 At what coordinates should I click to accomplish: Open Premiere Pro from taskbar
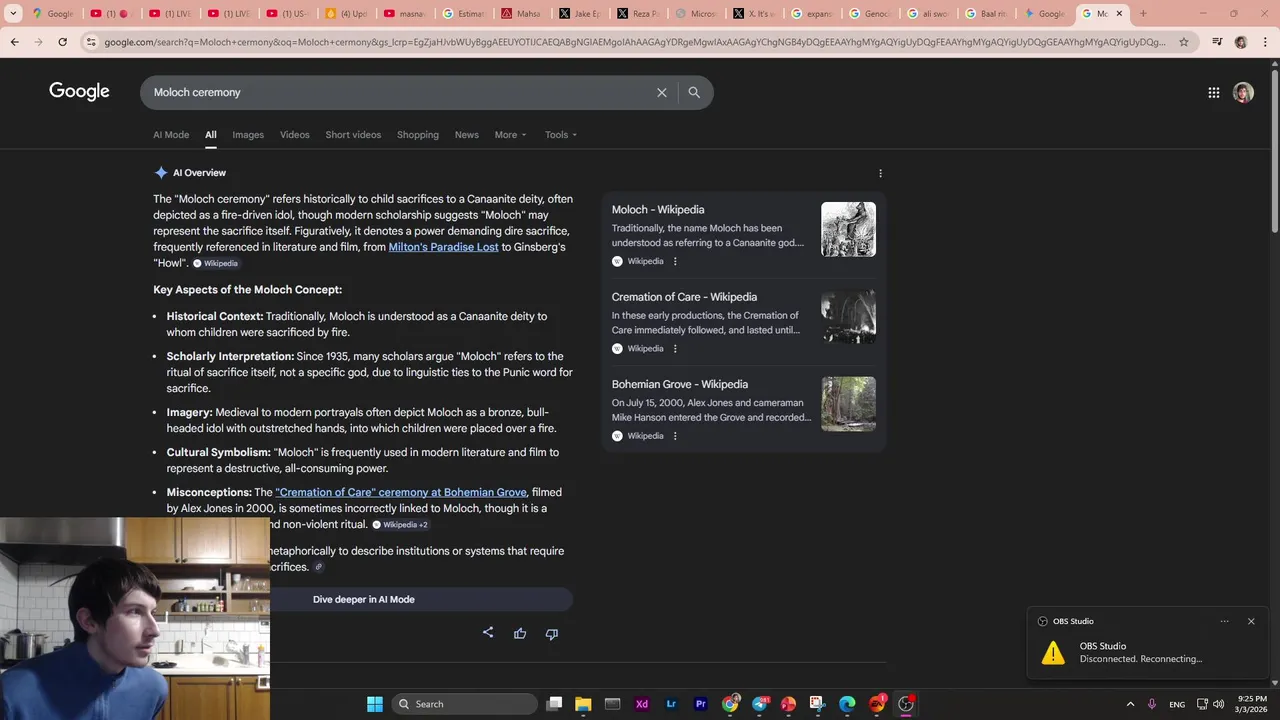click(700, 704)
